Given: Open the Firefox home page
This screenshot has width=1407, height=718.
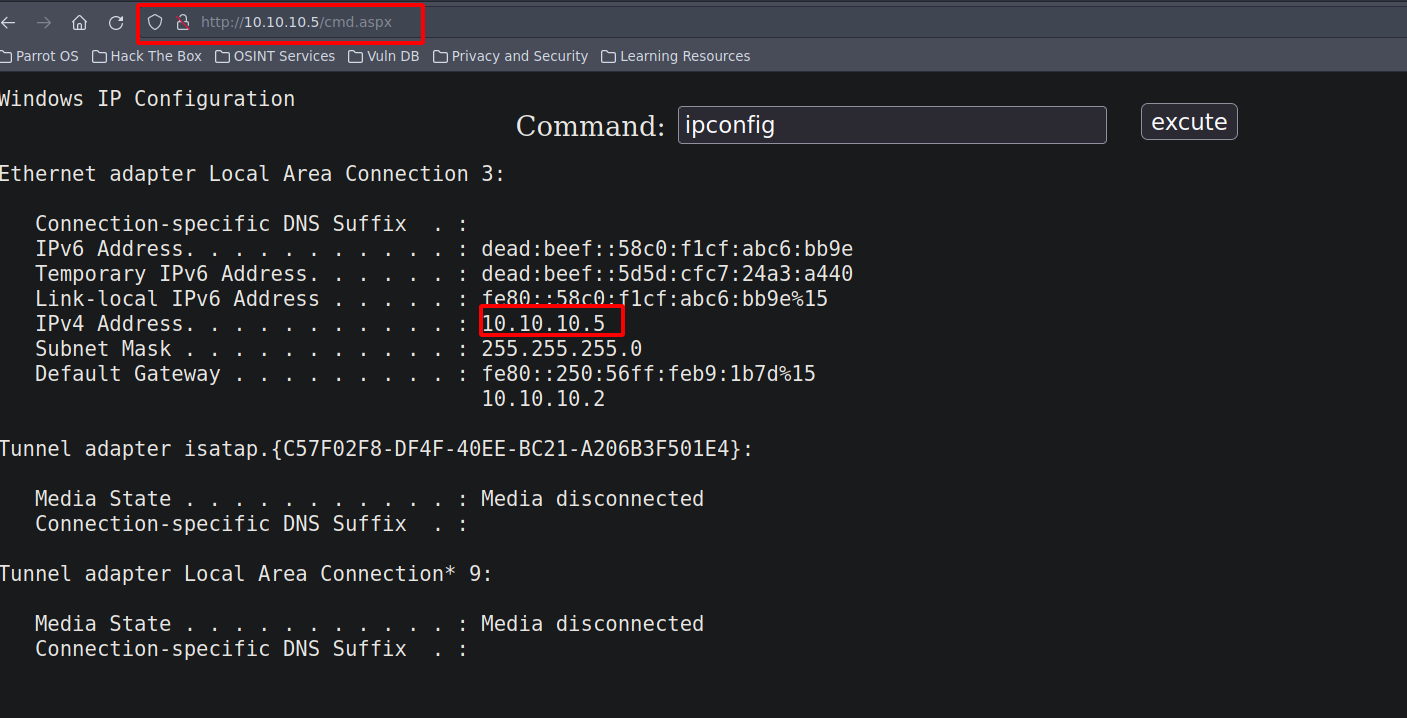Looking at the screenshot, I should click(x=79, y=22).
